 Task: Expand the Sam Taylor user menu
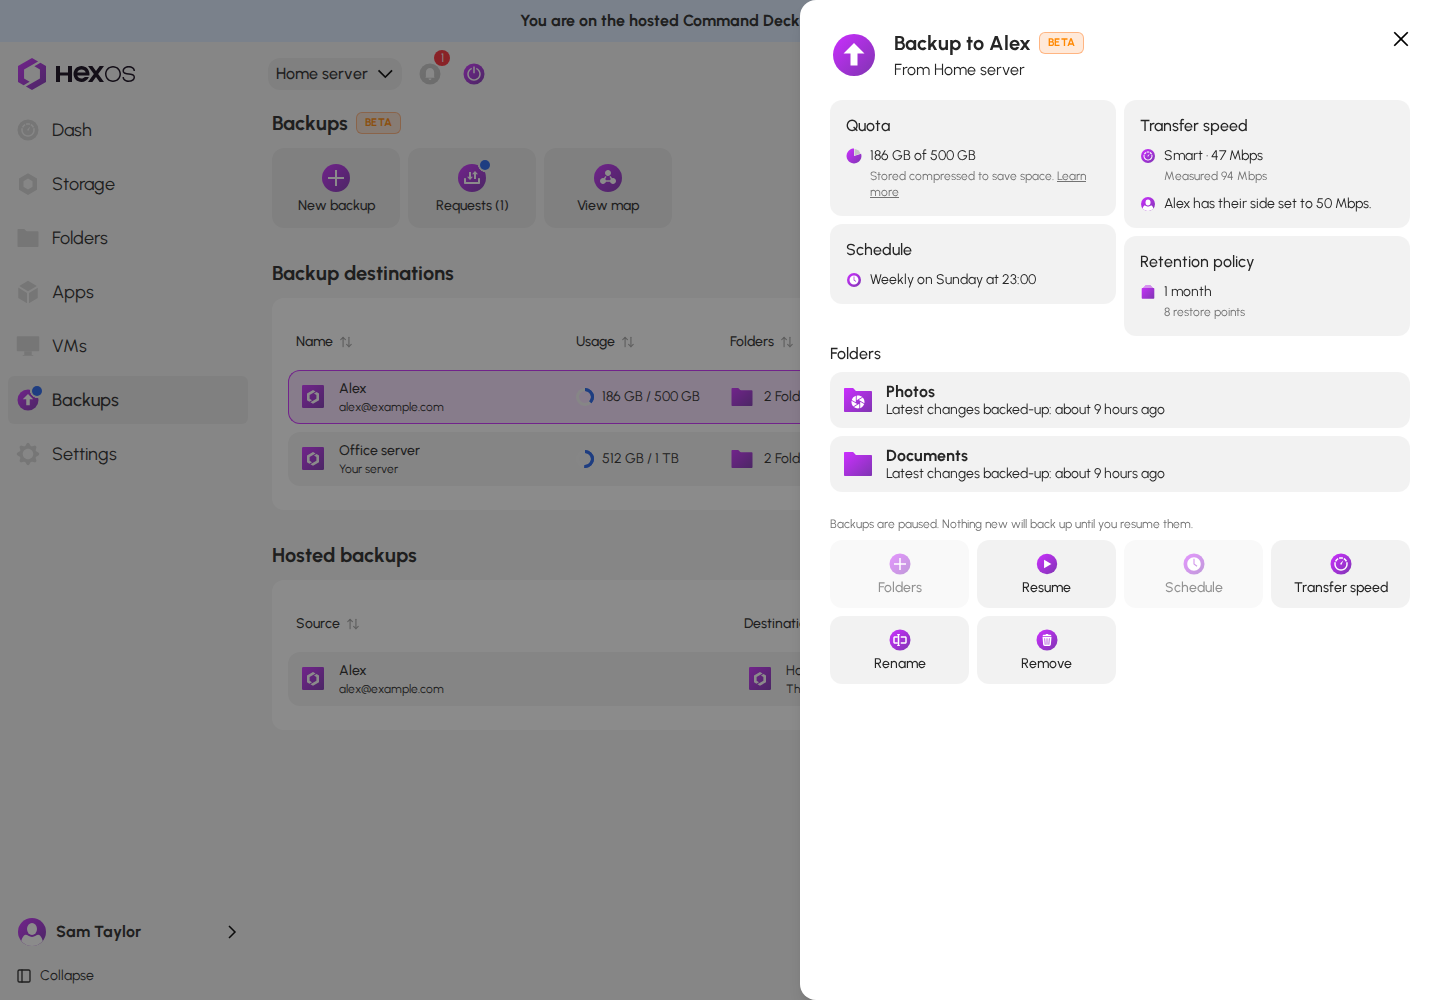coord(128,932)
